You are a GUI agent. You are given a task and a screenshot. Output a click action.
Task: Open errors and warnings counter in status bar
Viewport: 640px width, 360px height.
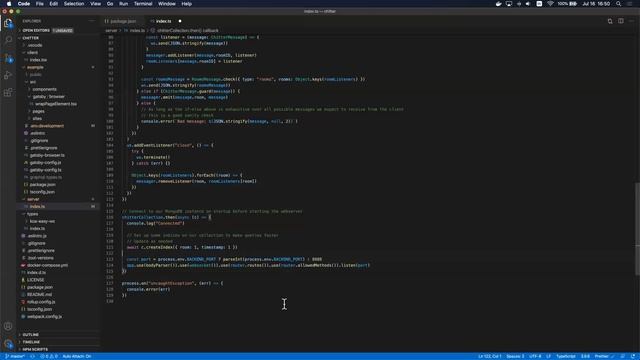(49, 356)
